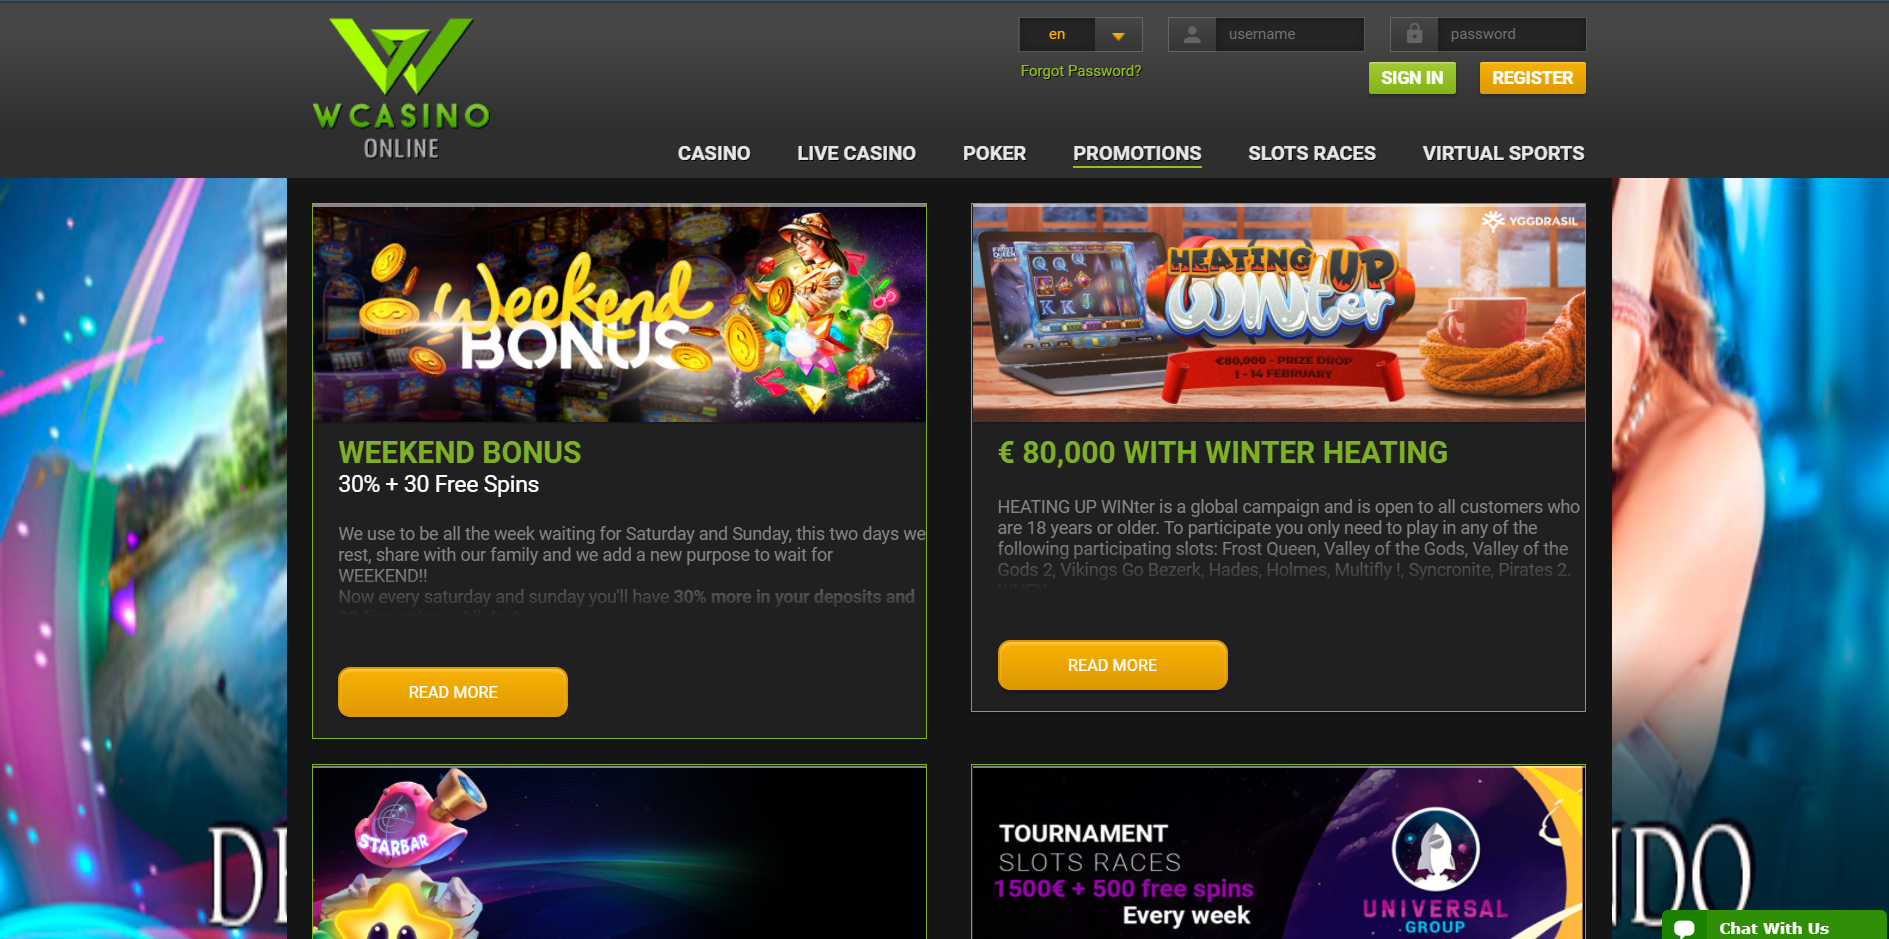Screen dimensions: 1889x939
Task: Open the Casino menu item
Action: tap(714, 153)
